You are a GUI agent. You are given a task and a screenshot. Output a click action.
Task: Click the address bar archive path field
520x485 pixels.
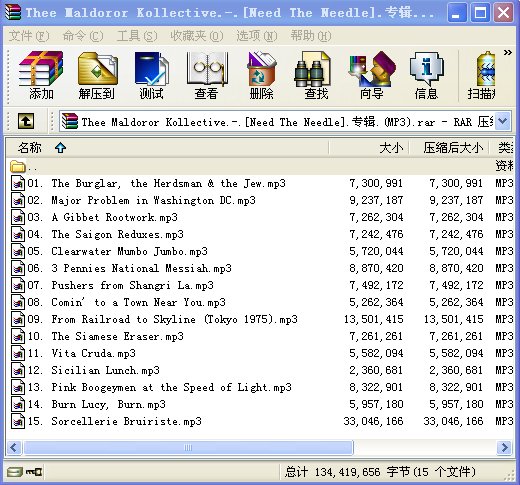coord(286,121)
